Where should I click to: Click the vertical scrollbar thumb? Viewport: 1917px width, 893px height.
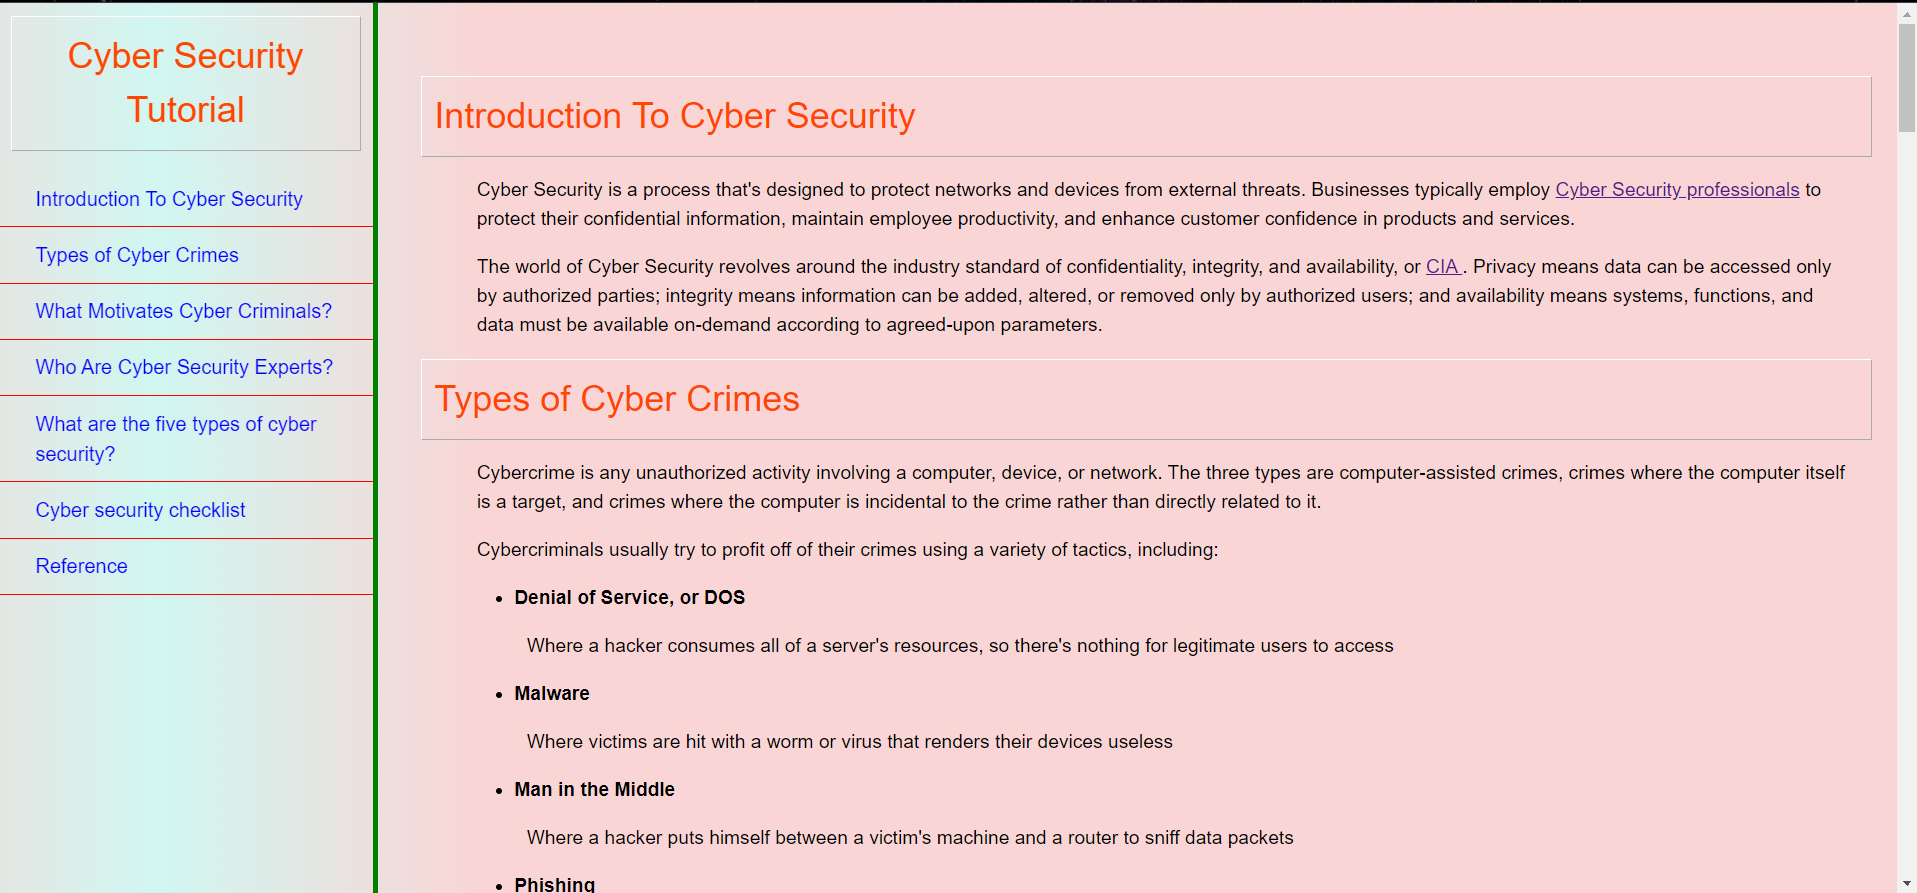coord(1906,78)
